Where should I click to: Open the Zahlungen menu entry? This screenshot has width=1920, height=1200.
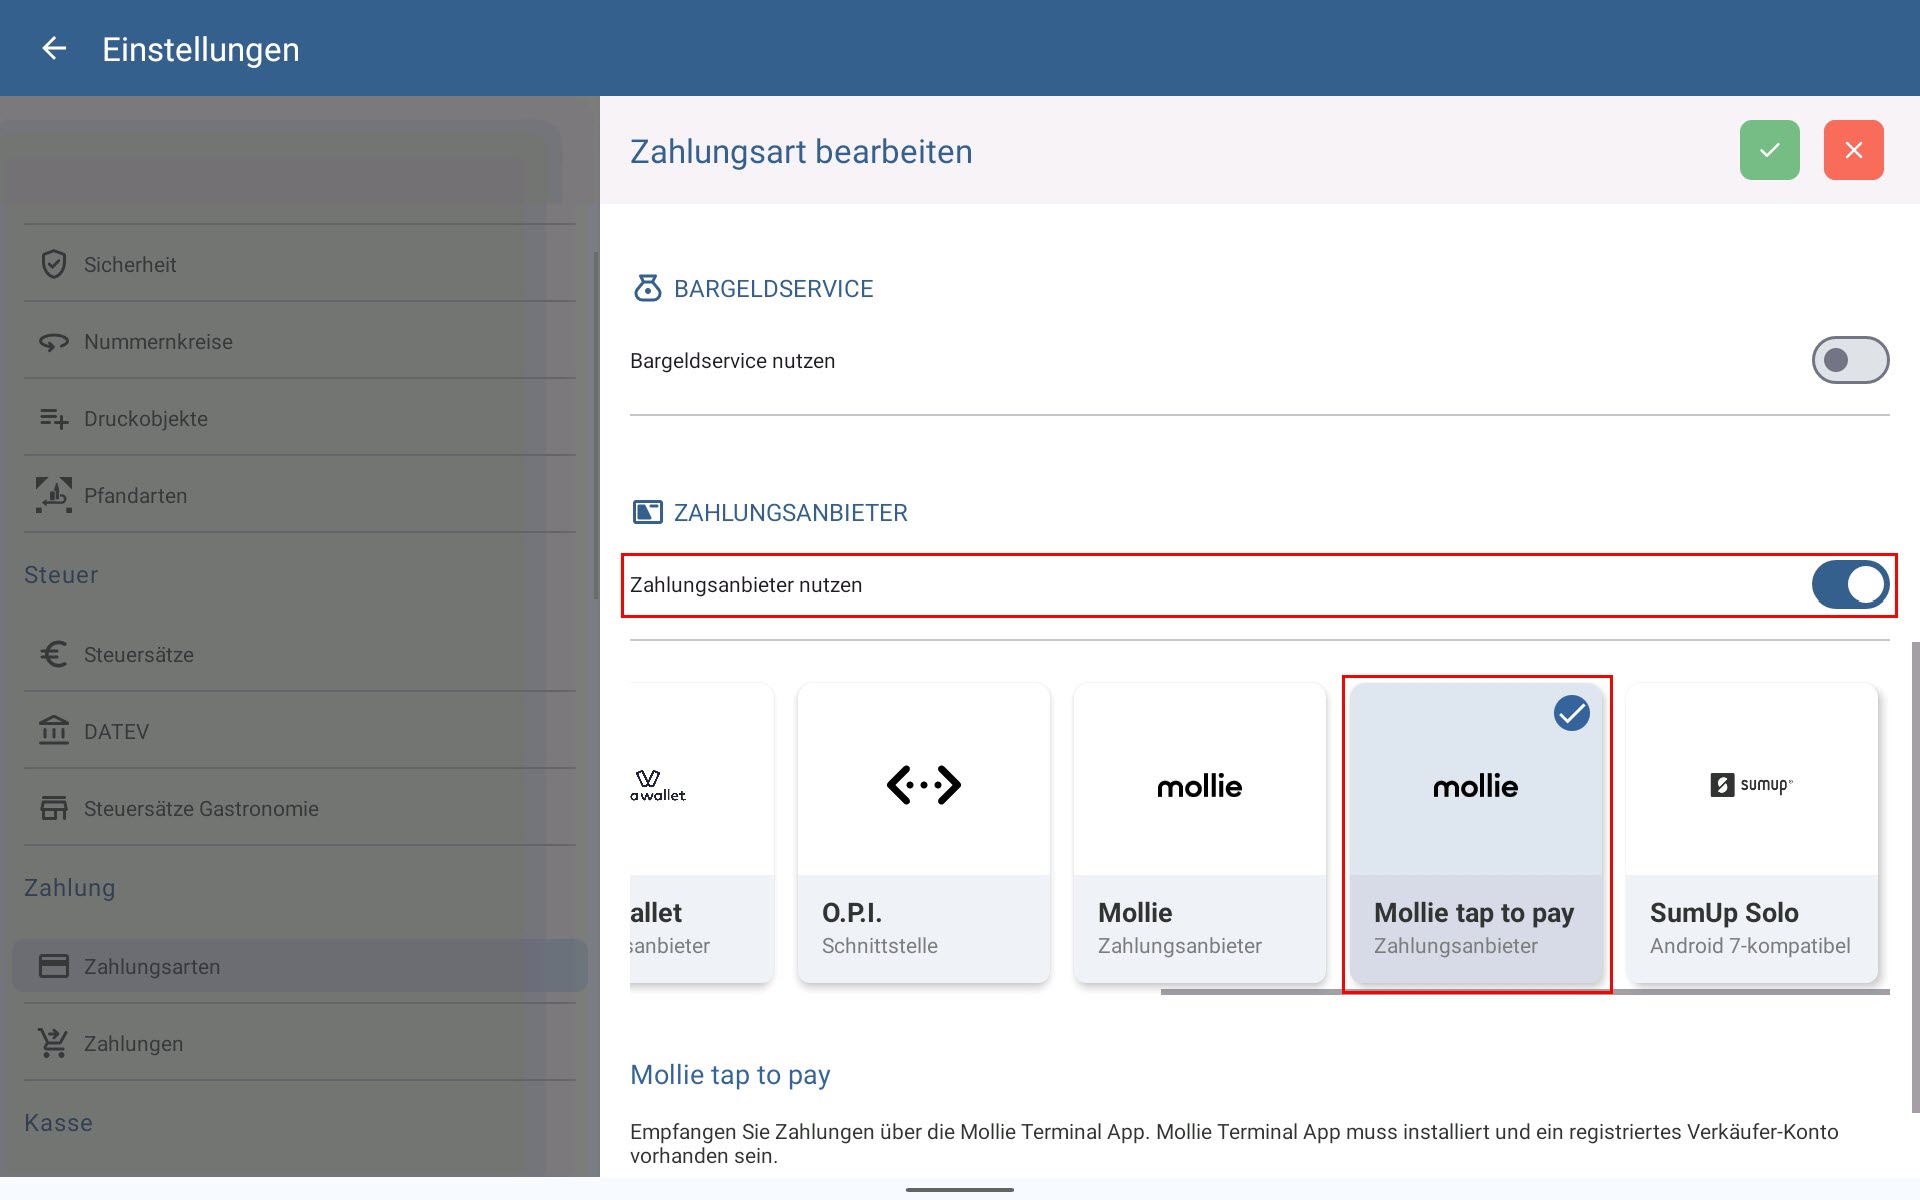point(300,1043)
